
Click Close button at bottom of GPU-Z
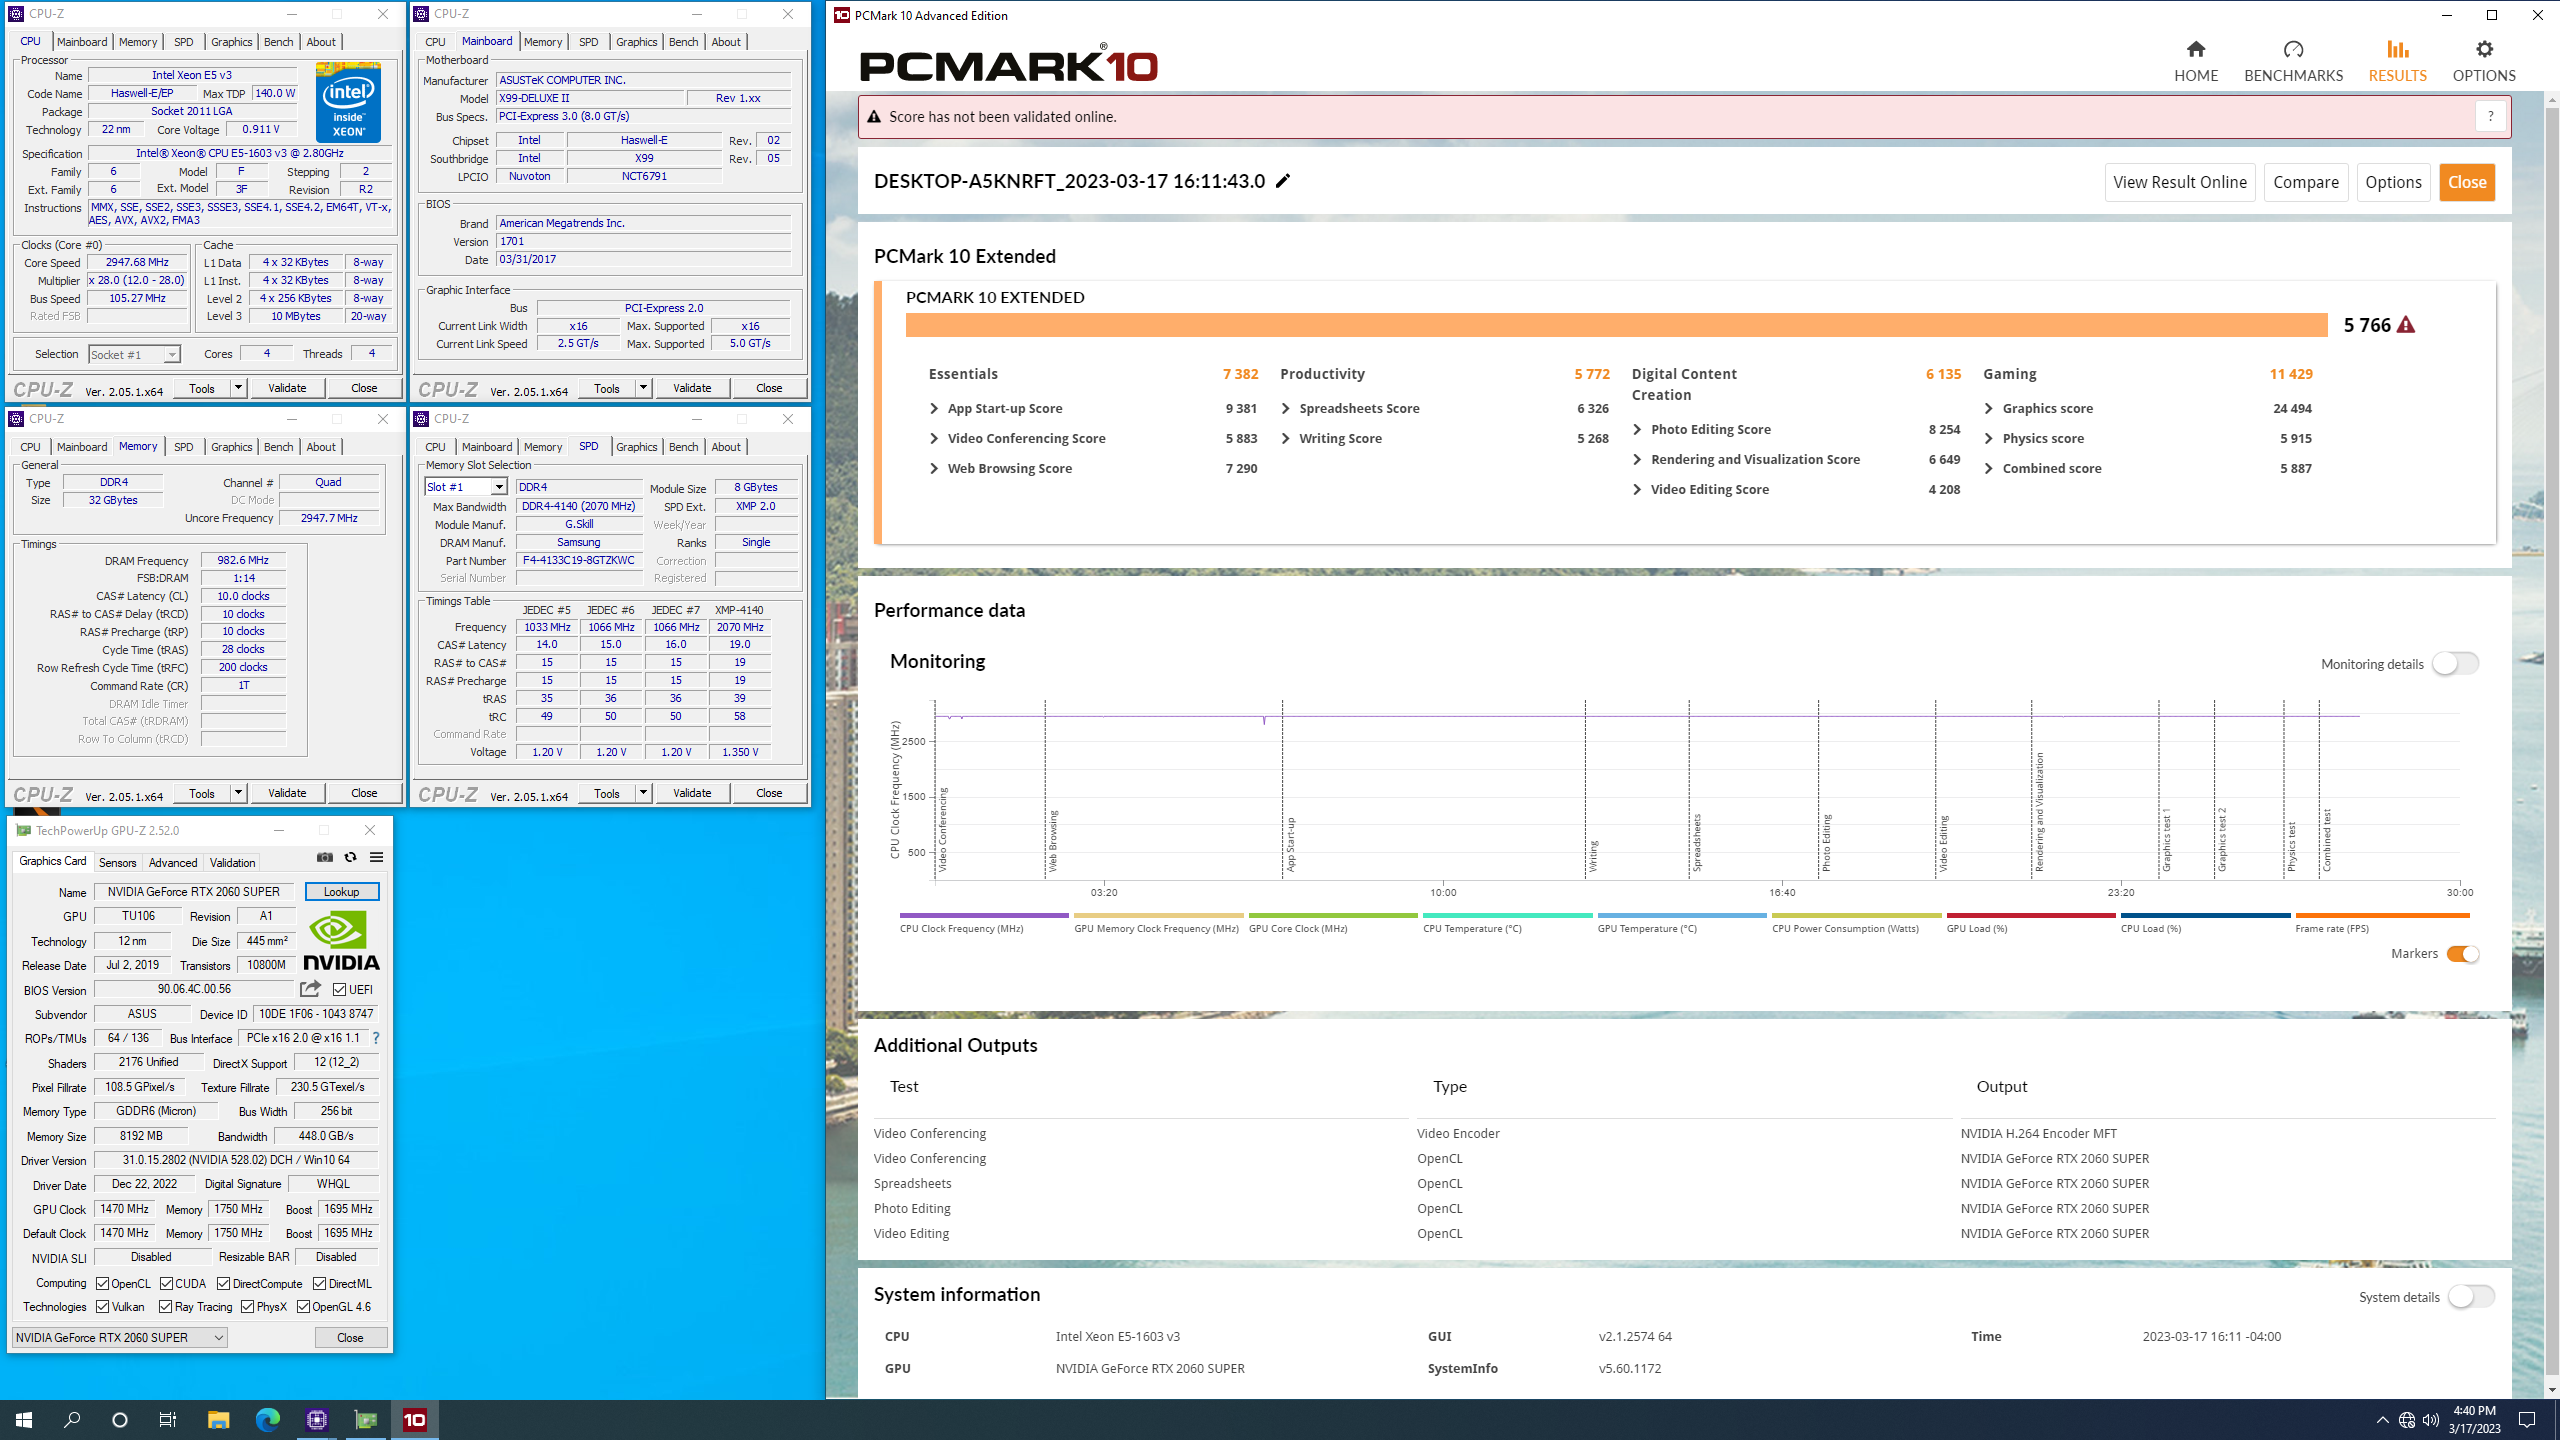coord(350,1337)
